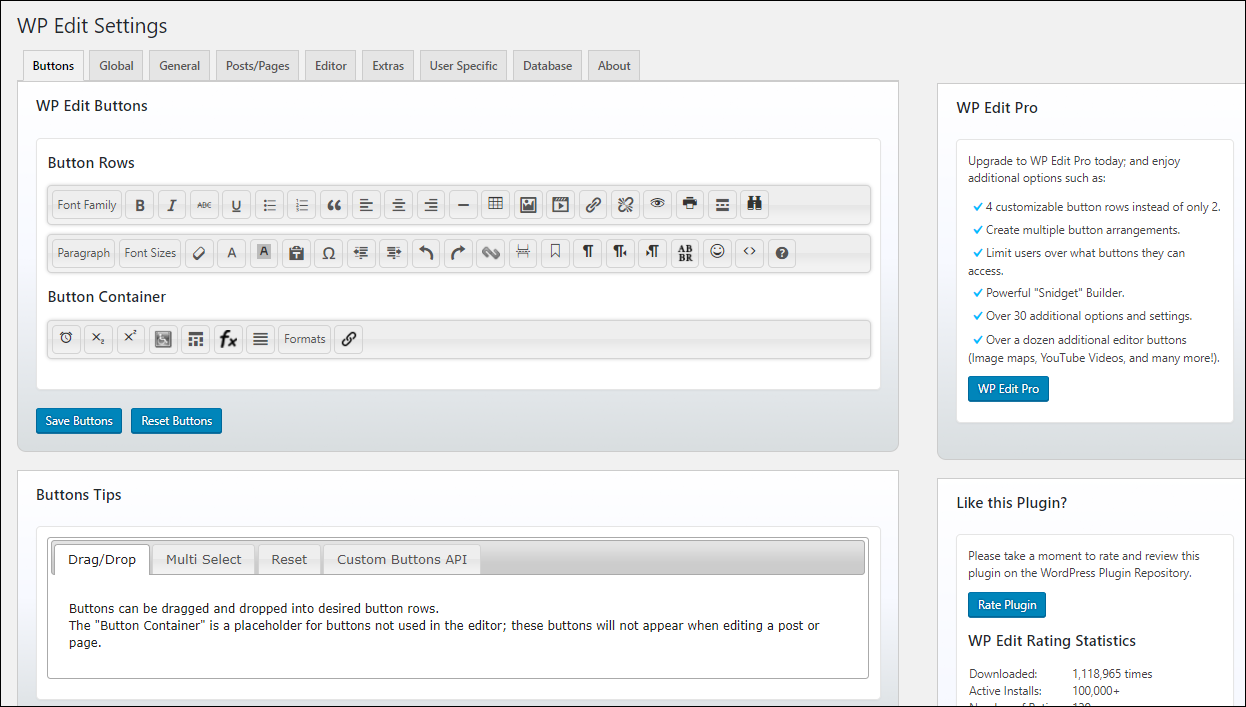Click the Justify button in Button Container
The image size is (1246, 707).
pyautogui.click(x=260, y=339)
